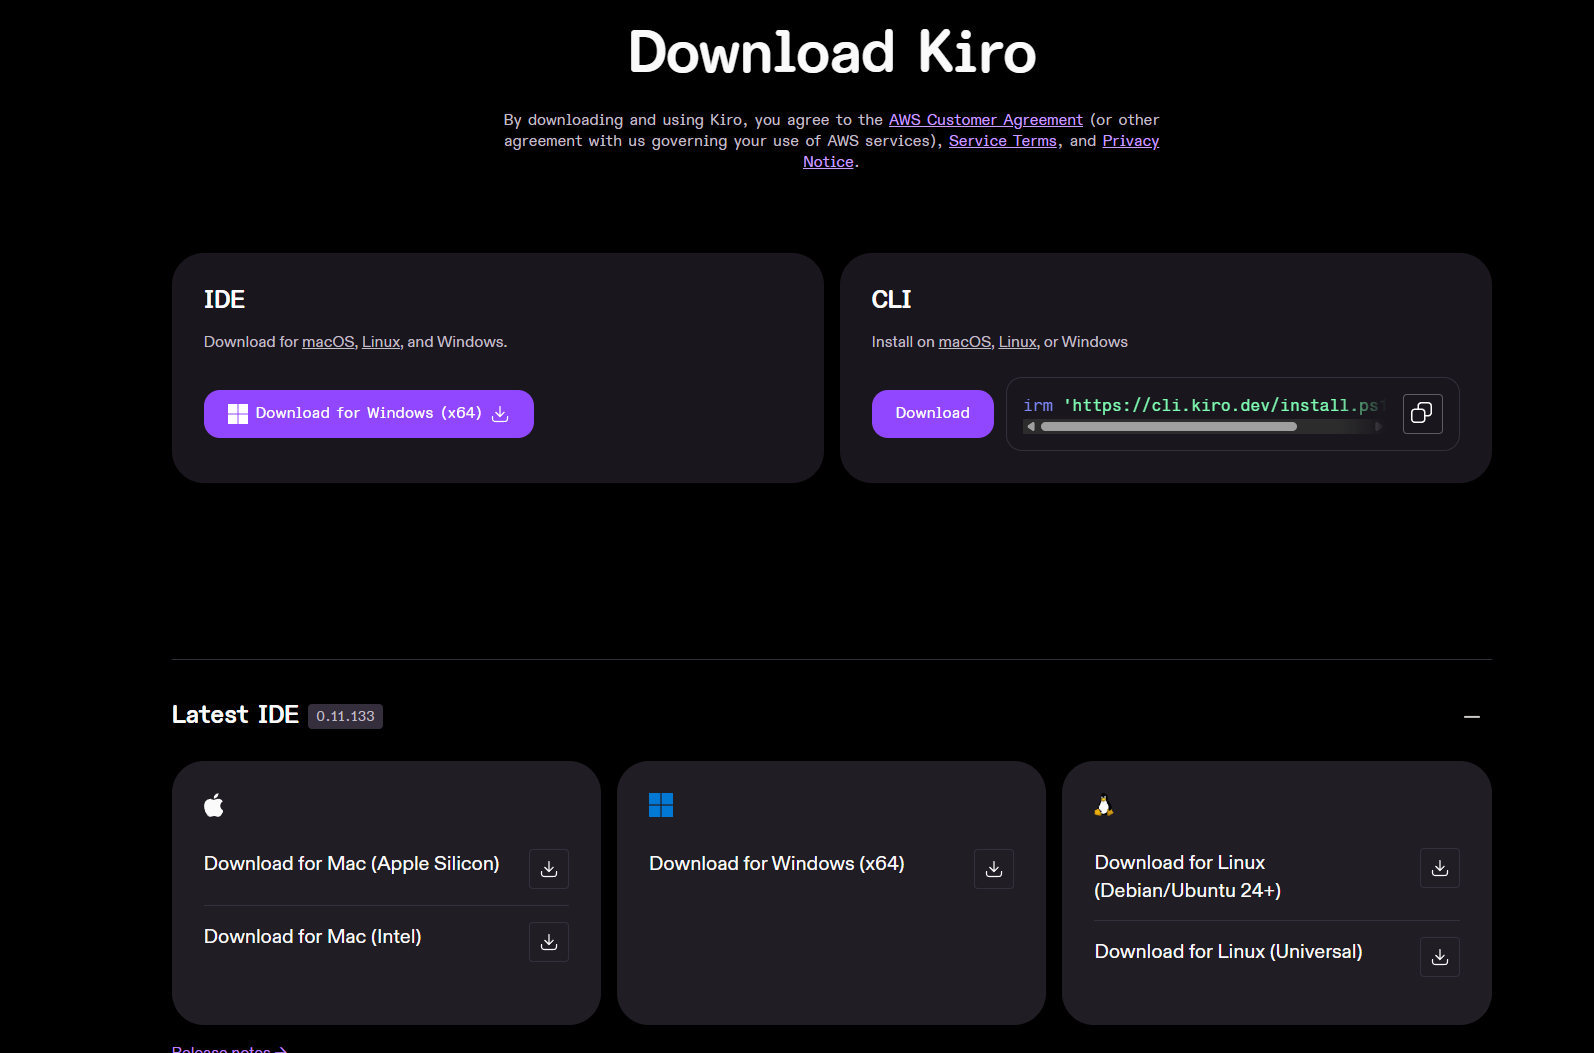Click the blue Windows logo icon
This screenshot has width=1594, height=1053.
point(661,805)
